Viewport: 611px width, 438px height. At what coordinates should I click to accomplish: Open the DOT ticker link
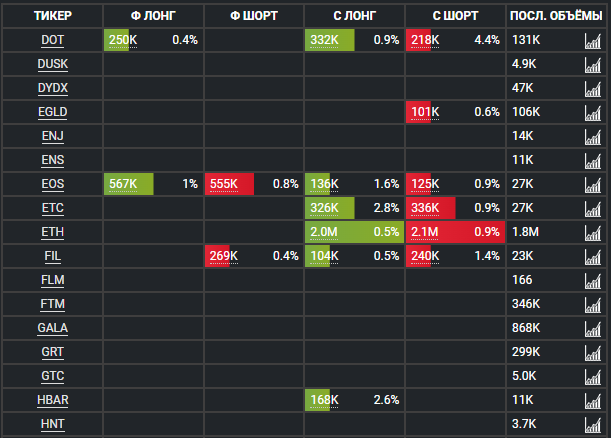52,40
